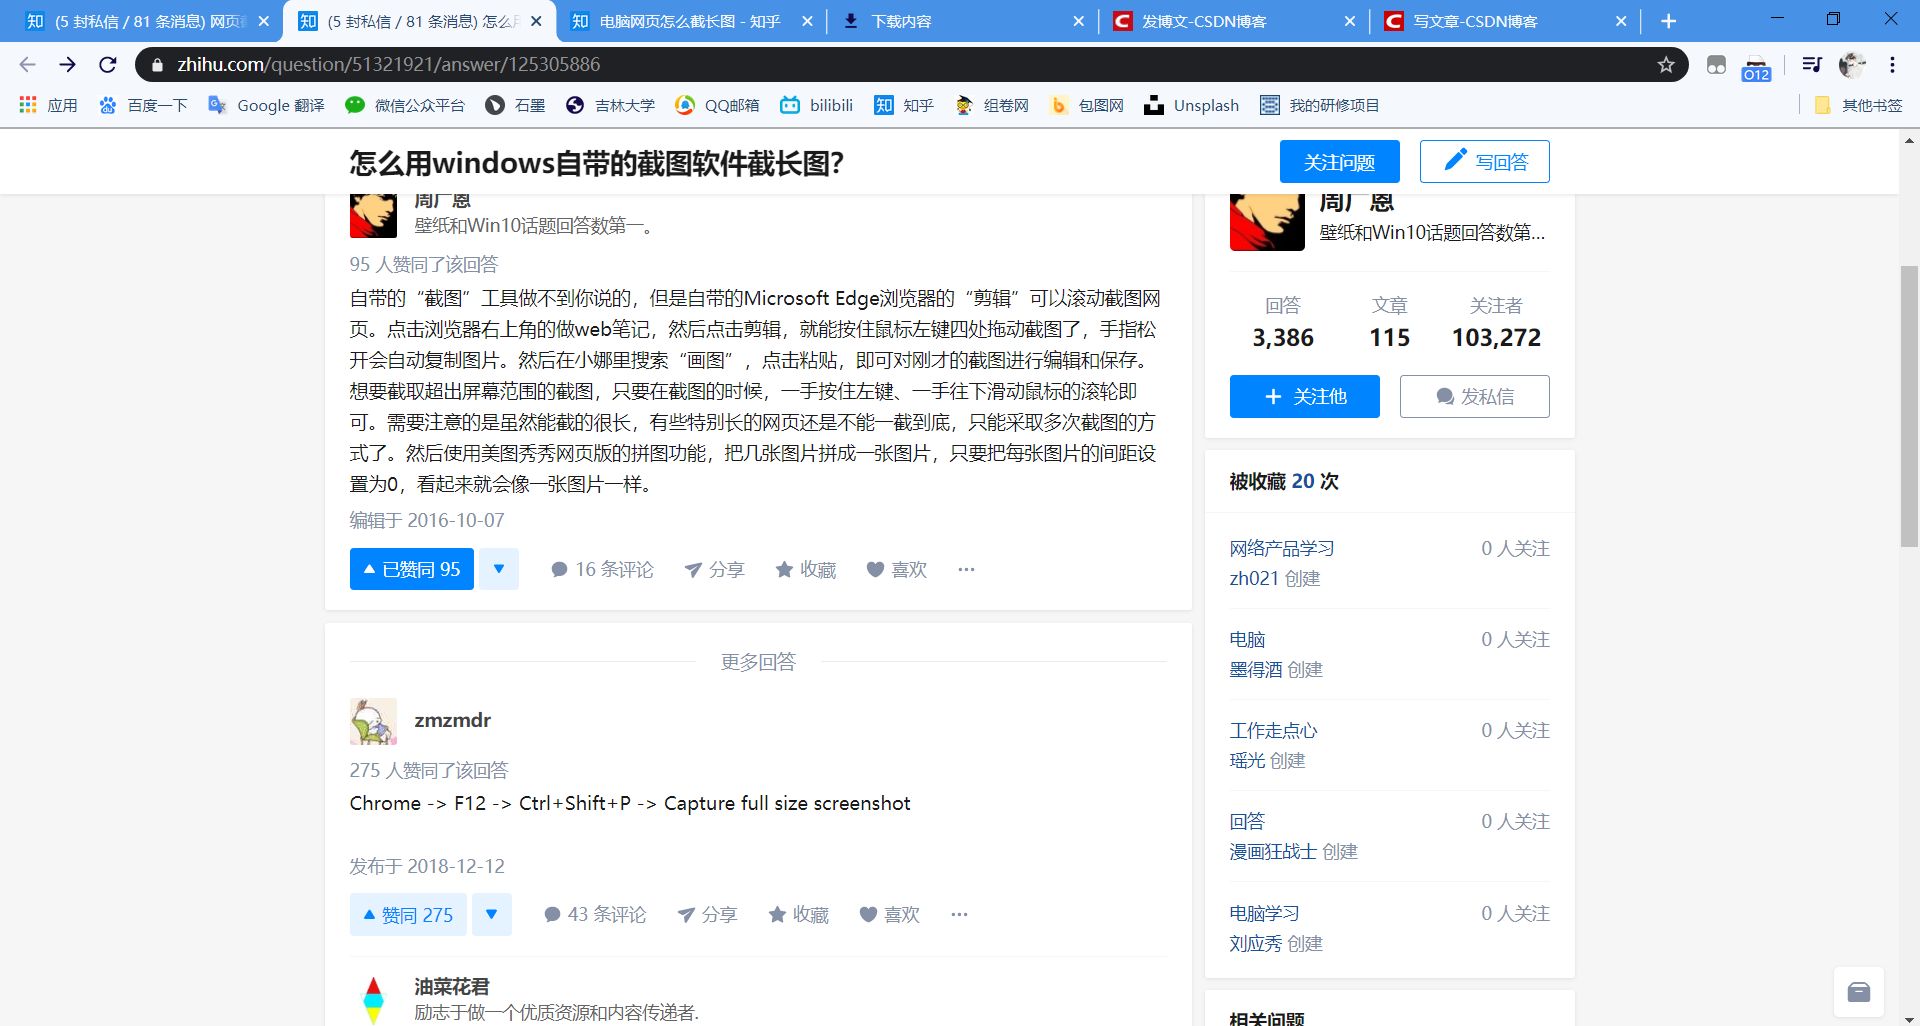Screen dimensions: 1920x1026
Task: Open the 油菜花君 author link
Action: [452, 986]
